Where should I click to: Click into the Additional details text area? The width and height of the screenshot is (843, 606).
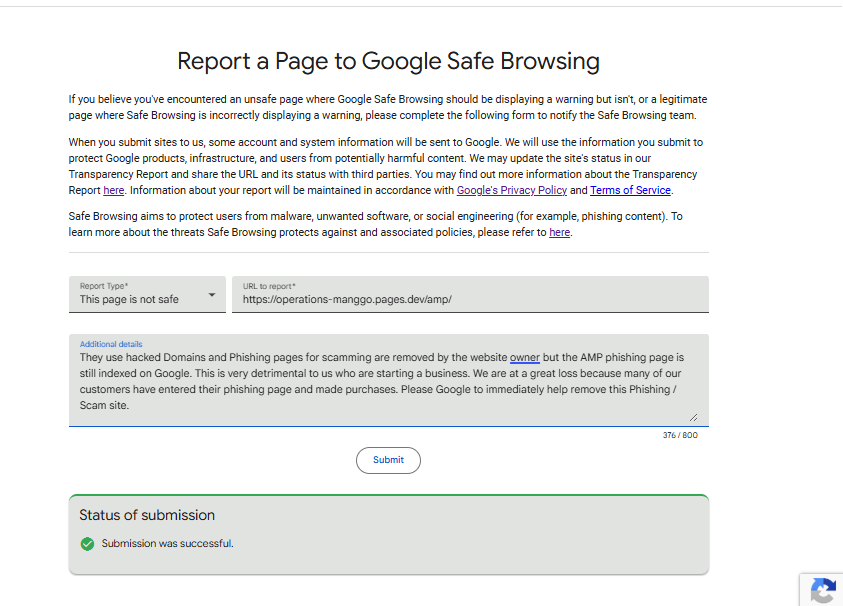tap(388, 381)
